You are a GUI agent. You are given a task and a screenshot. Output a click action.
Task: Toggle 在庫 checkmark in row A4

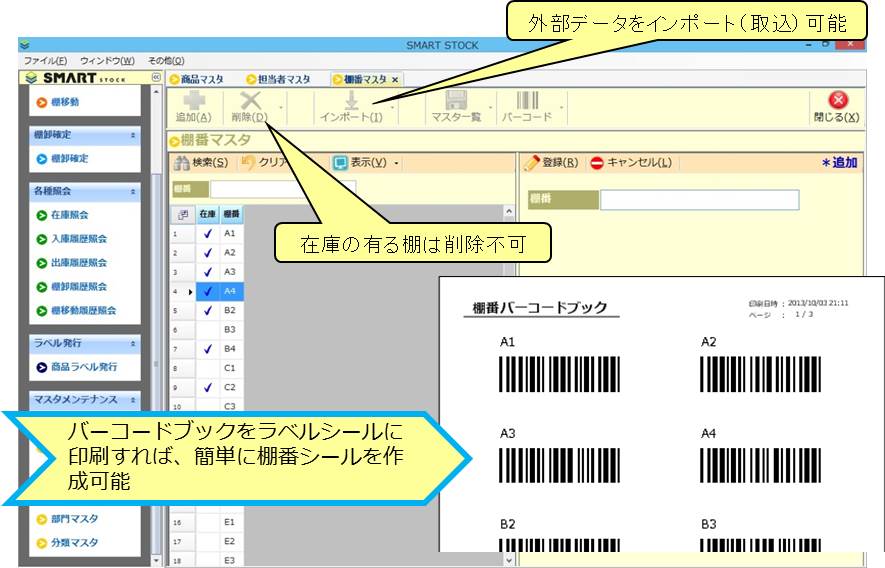click(208, 291)
